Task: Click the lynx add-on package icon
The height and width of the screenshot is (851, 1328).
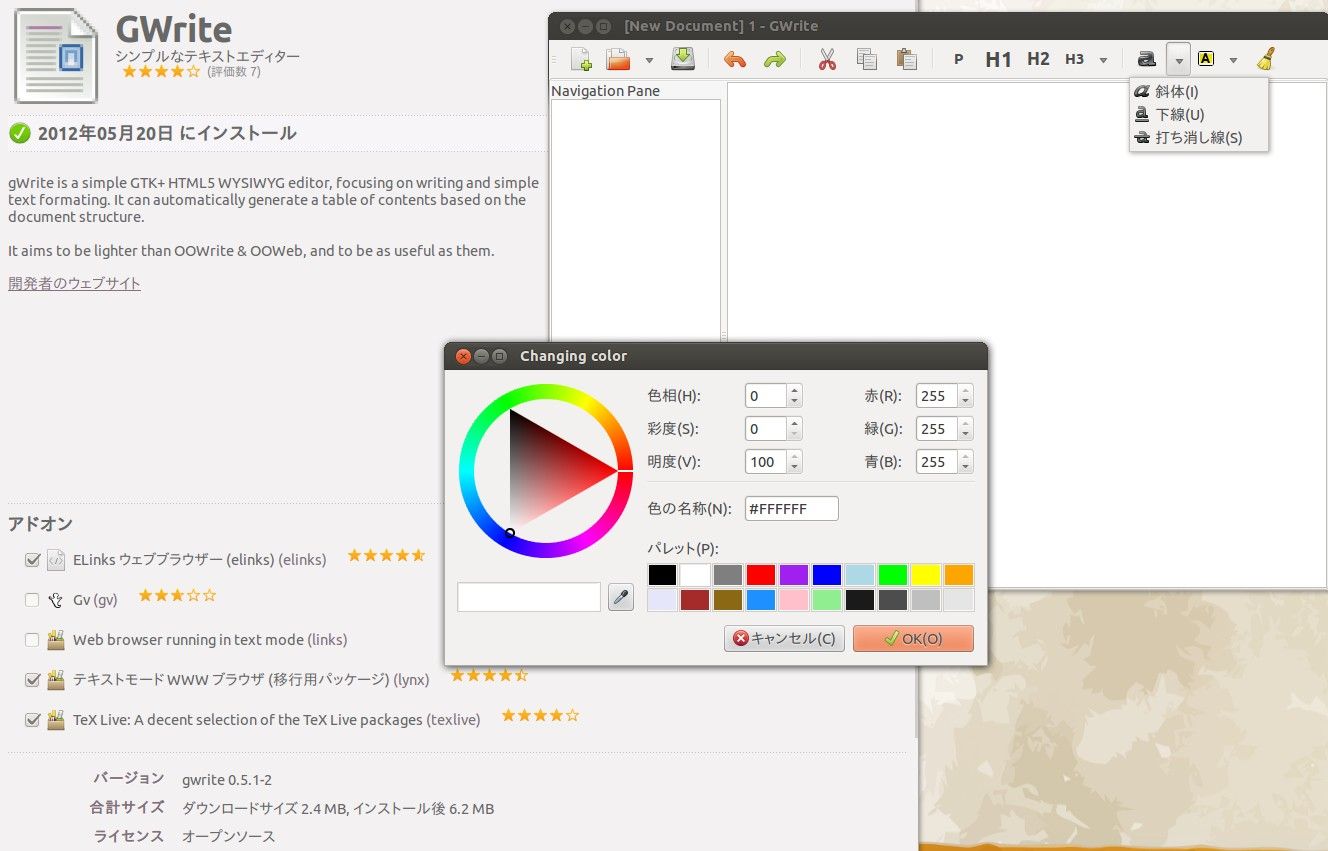Action: tap(56, 680)
